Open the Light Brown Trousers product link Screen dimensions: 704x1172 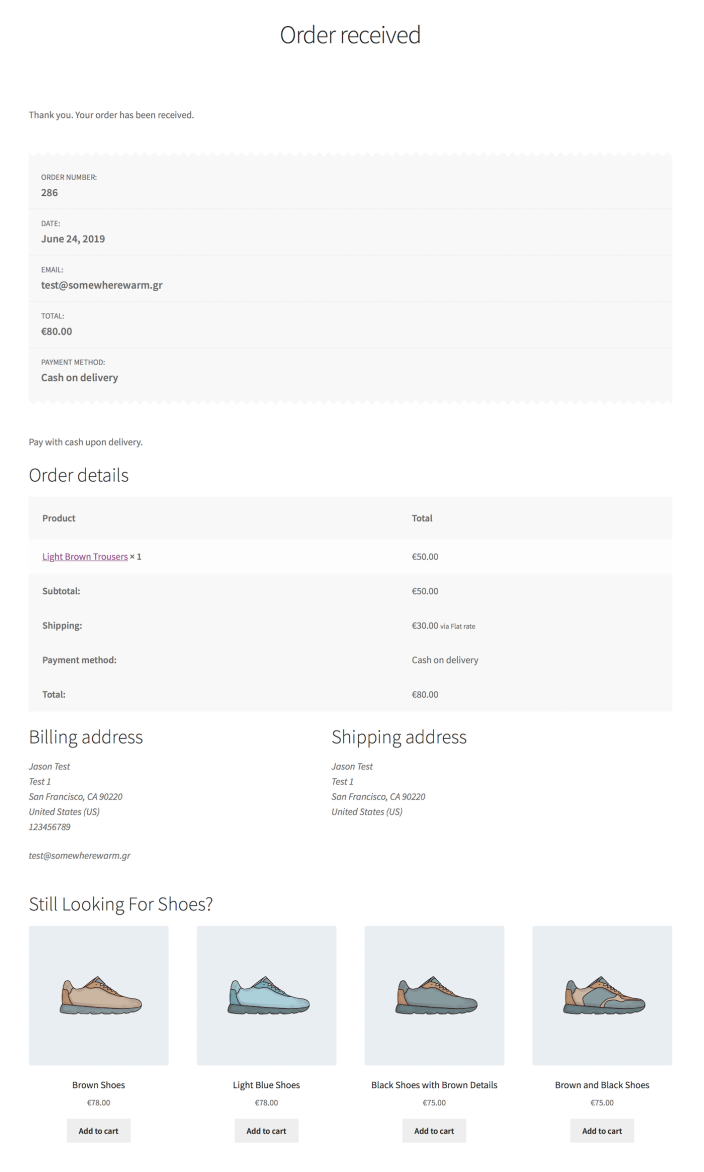tap(85, 557)
